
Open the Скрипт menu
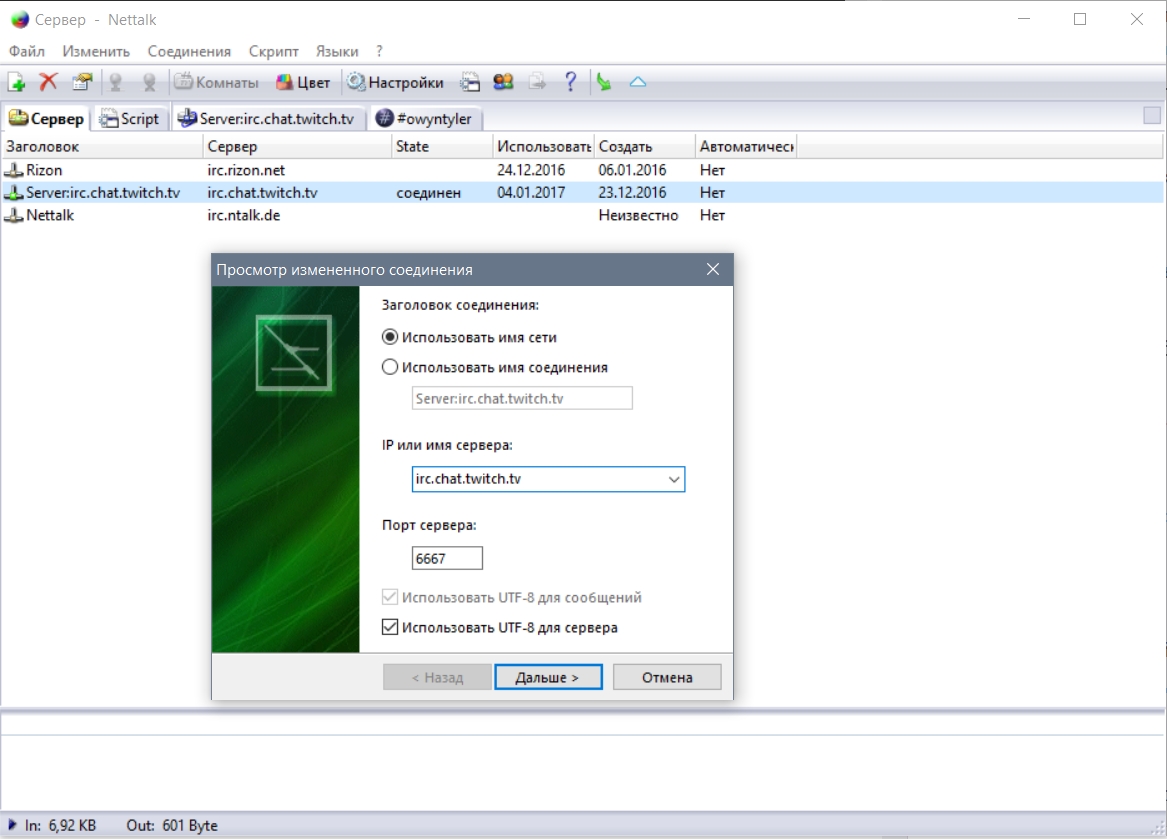pyautogui.click(x=273, y=51)
